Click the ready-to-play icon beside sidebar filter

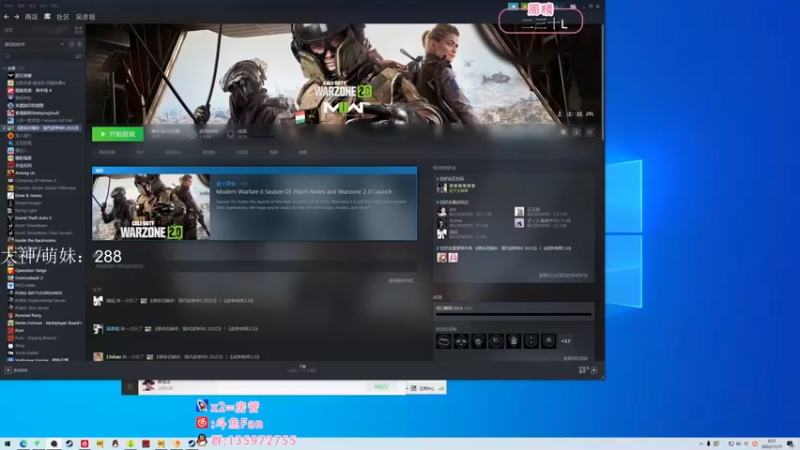[x=79, y=44]
